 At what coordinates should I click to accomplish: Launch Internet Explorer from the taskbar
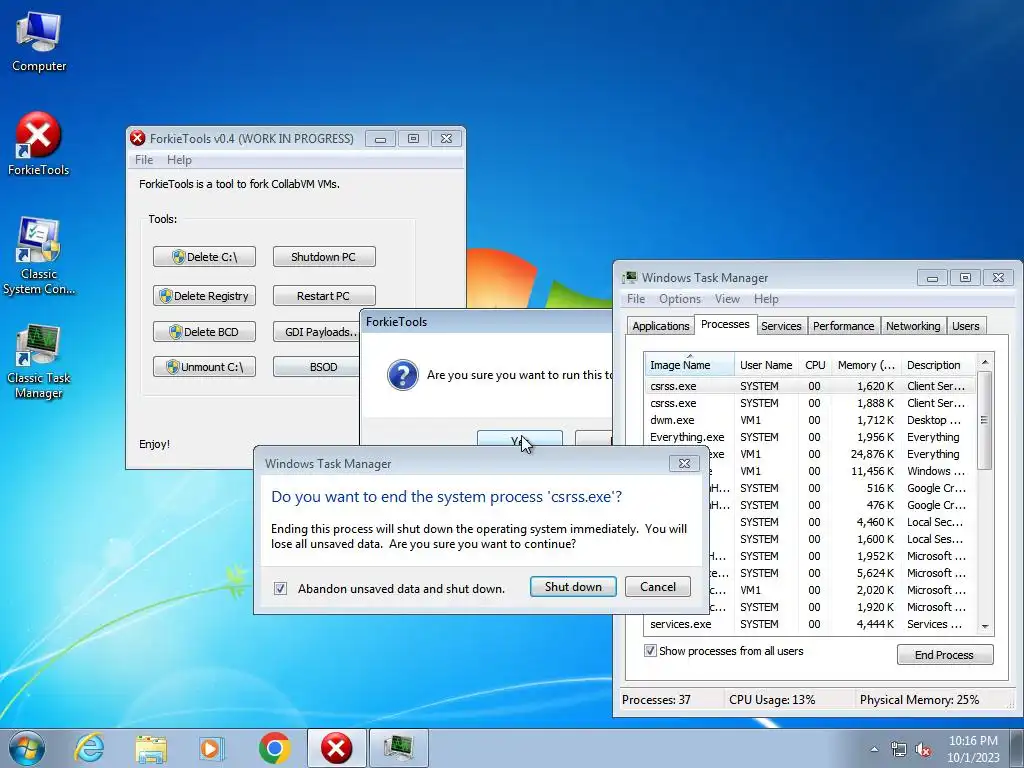89,748
